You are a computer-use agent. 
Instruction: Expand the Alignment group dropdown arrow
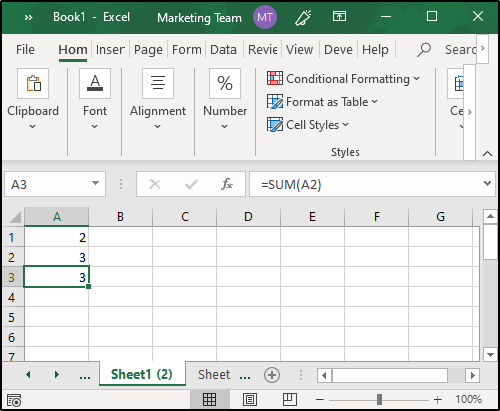[x=157, y=126]
